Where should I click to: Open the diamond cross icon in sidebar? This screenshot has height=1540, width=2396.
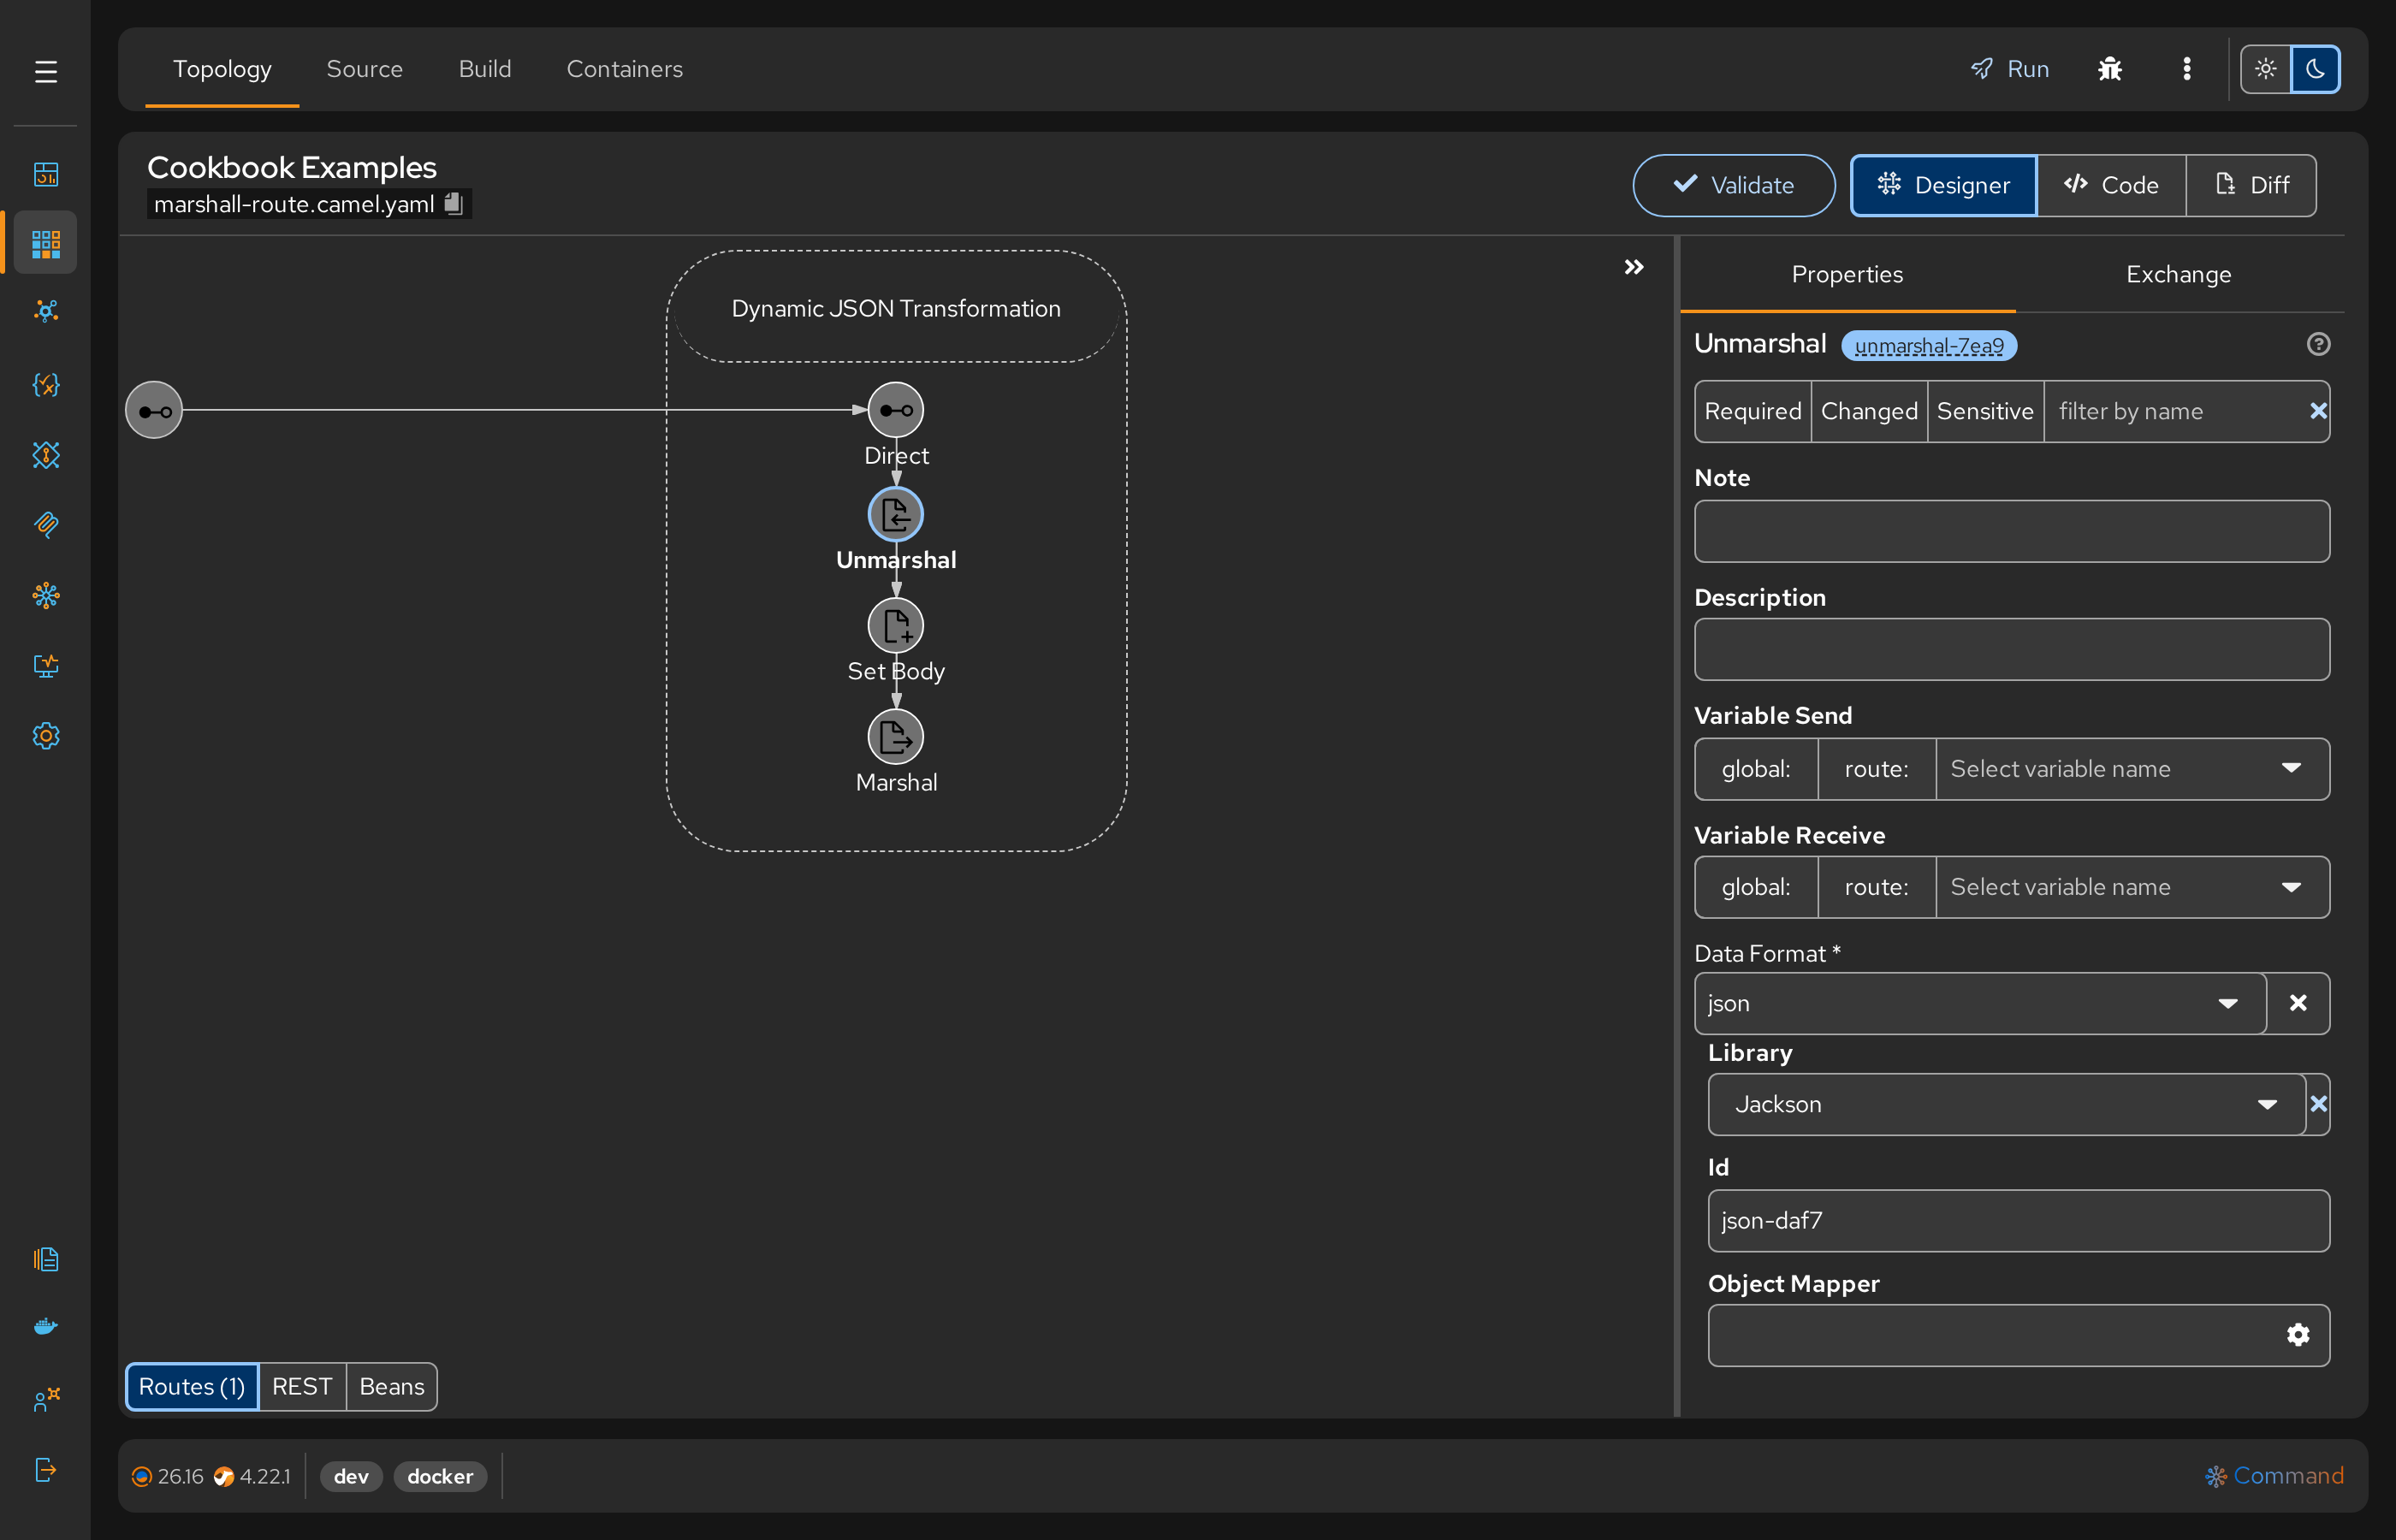[x=46, y=455]
